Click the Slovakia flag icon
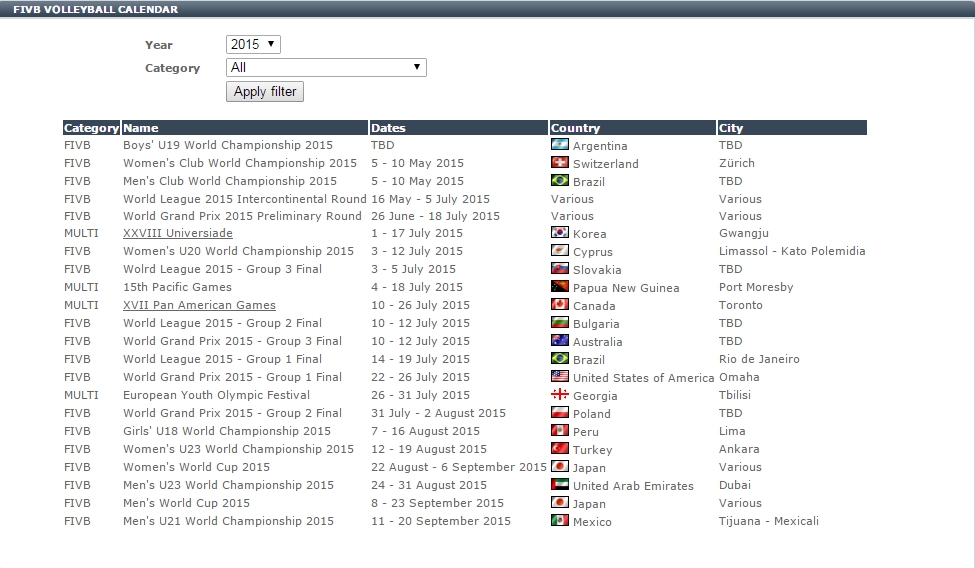Screen dimensions: 975x568 (560, 269)
